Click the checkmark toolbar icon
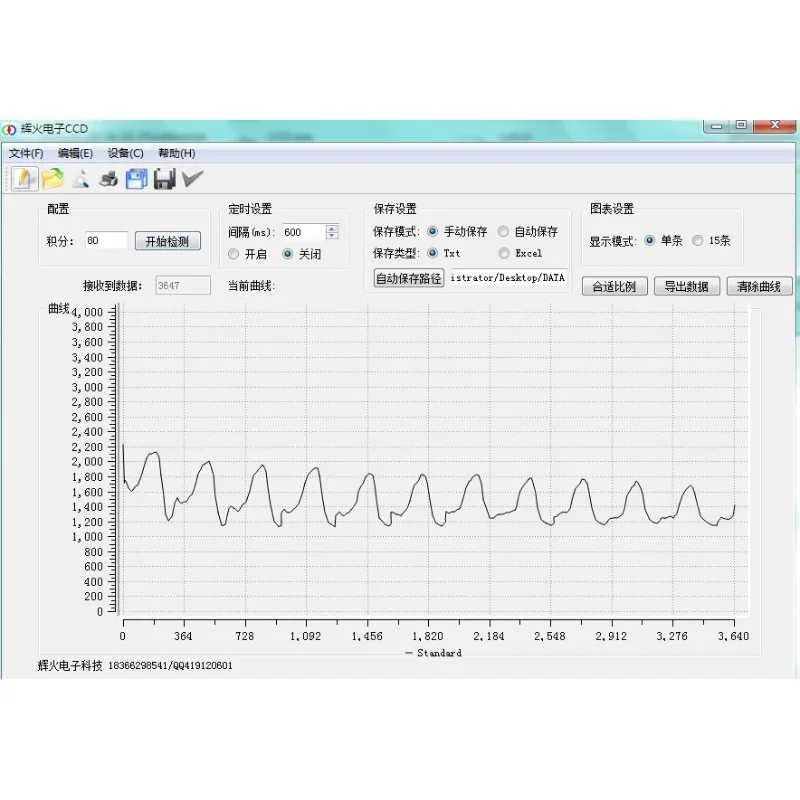The height and width of the screenshot is (800, 800). coord(192,179)
